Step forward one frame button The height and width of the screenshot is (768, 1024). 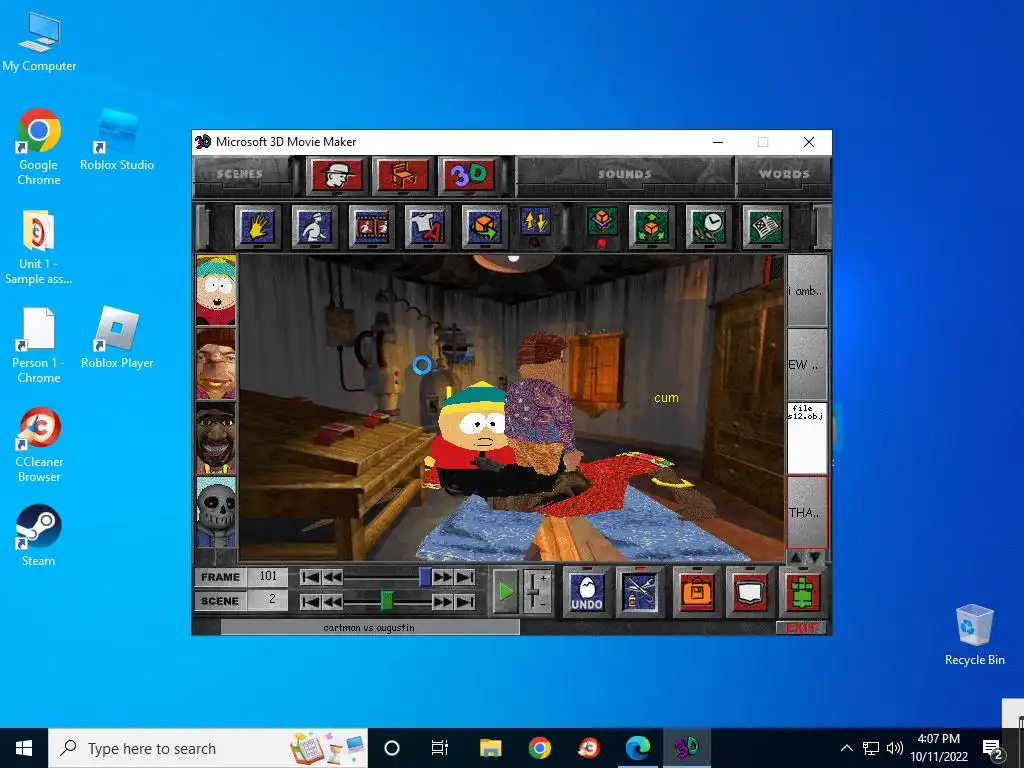443,577
